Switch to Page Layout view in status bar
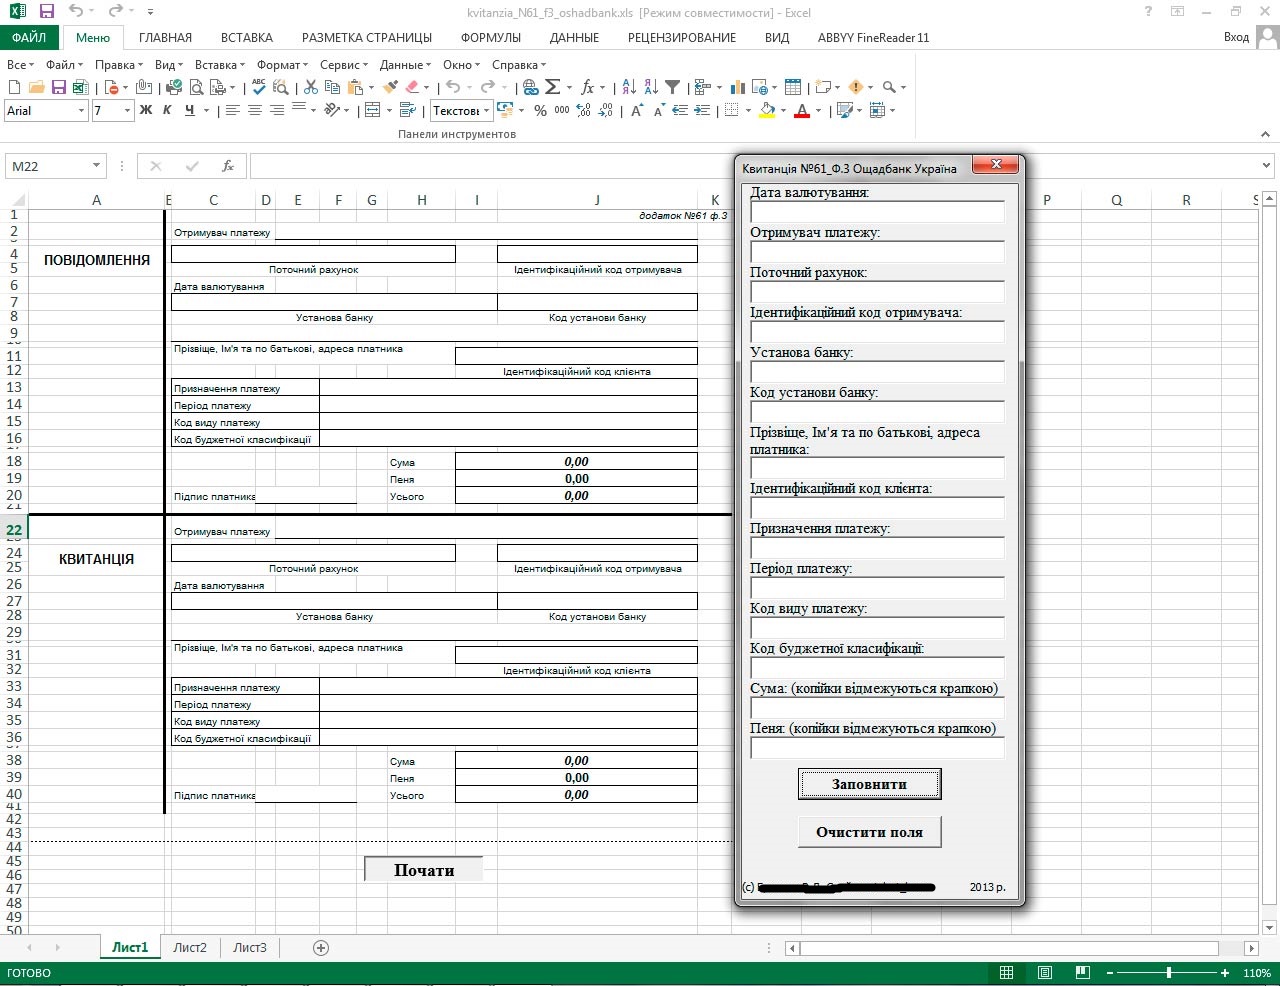The width and height of the screenshot is (1280, 986). [x=1045, y=973]
